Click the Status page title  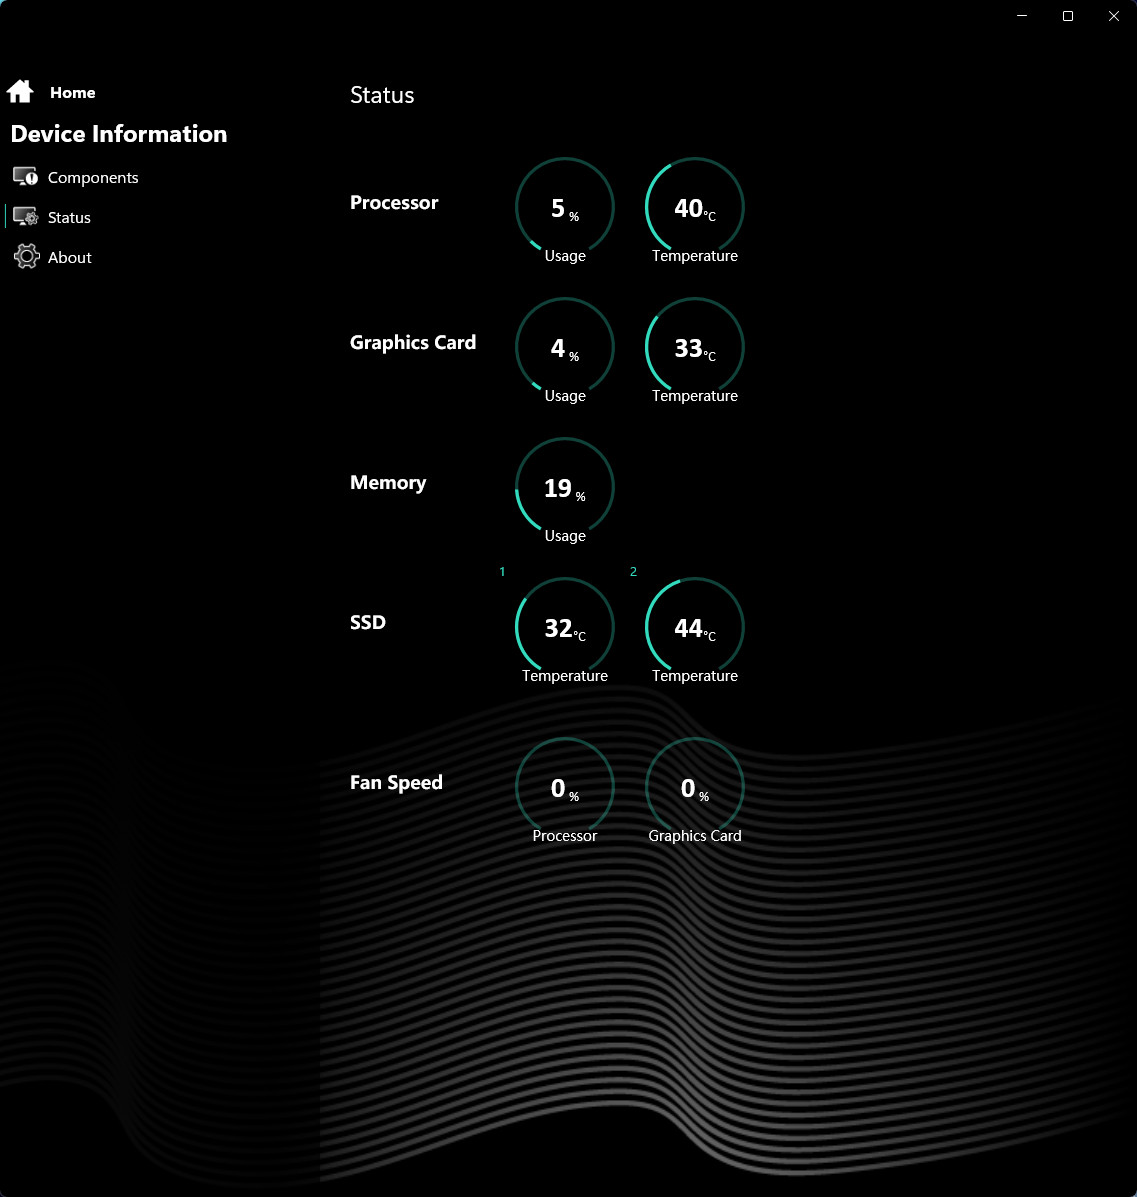pyautogui.click(x=382, y=95)
